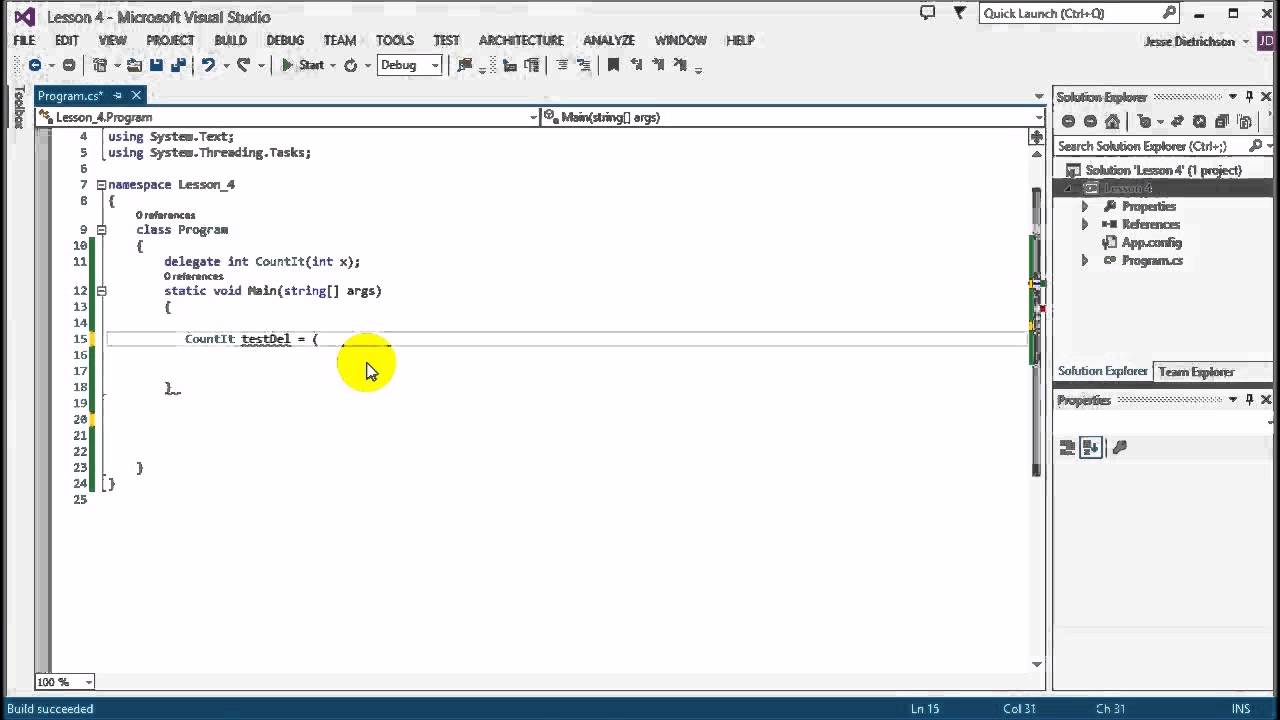Click the editor vertical scrollbar down arrow
The image size is (1280, 720).
click(1037, 663)
